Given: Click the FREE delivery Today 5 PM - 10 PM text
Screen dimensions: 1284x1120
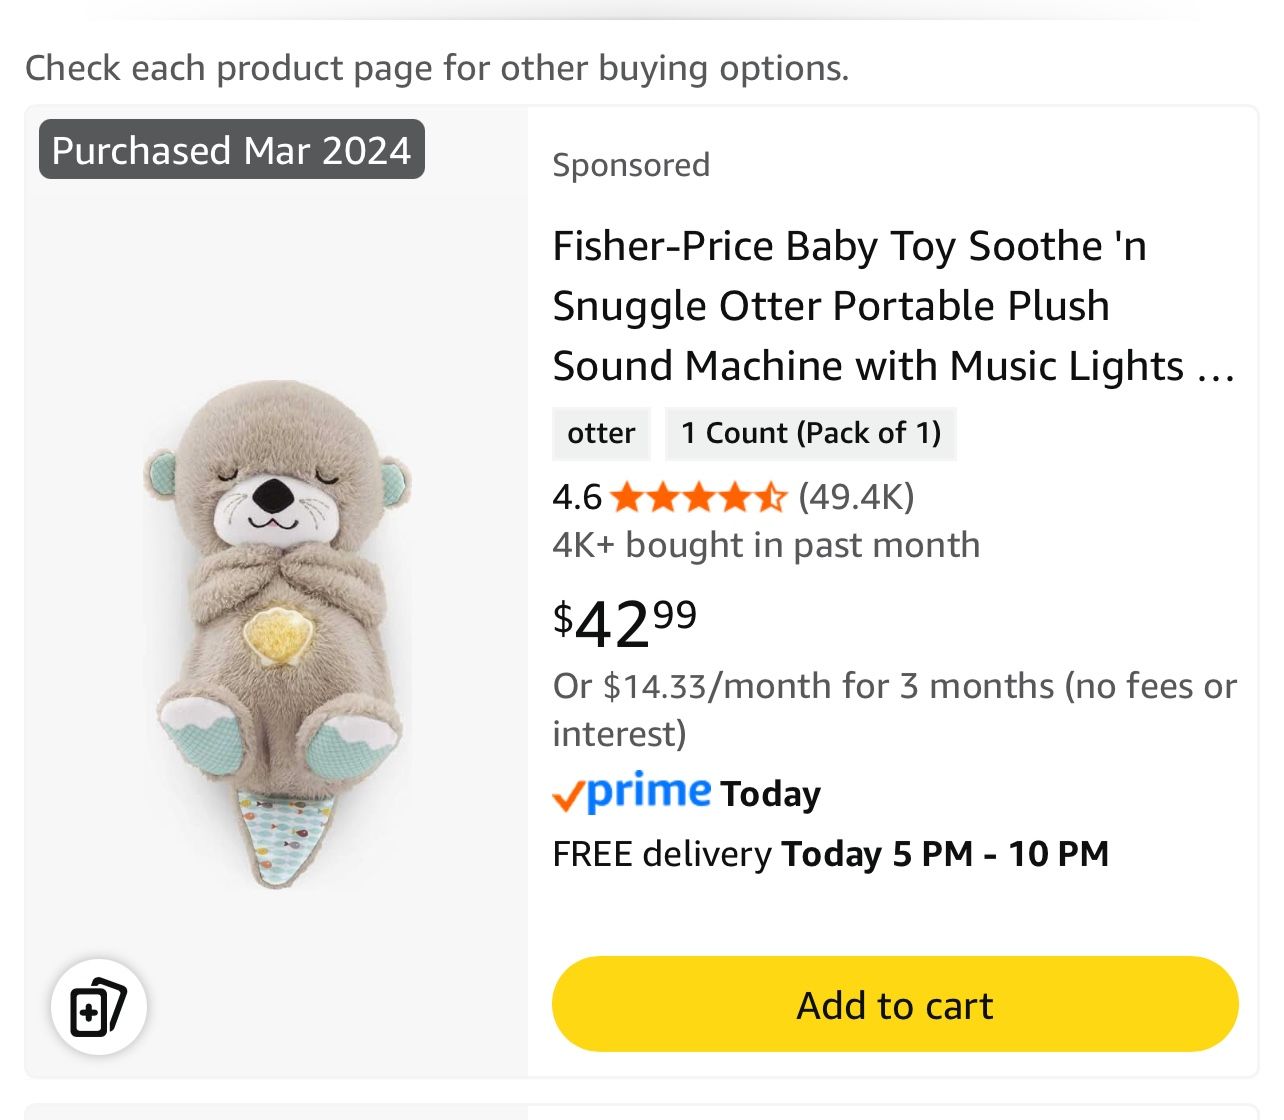Looking at the screenshot, I should (831, 854).
